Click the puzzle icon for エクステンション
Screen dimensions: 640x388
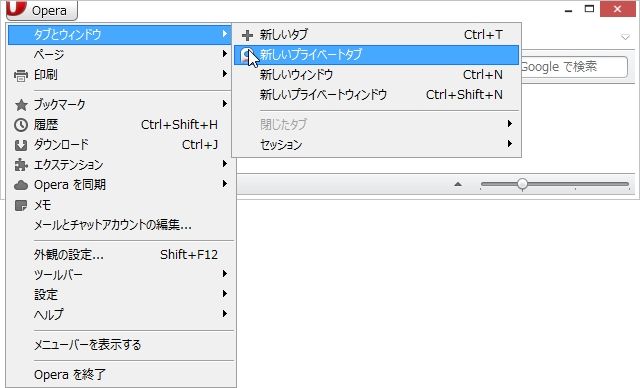coord(21,165)
